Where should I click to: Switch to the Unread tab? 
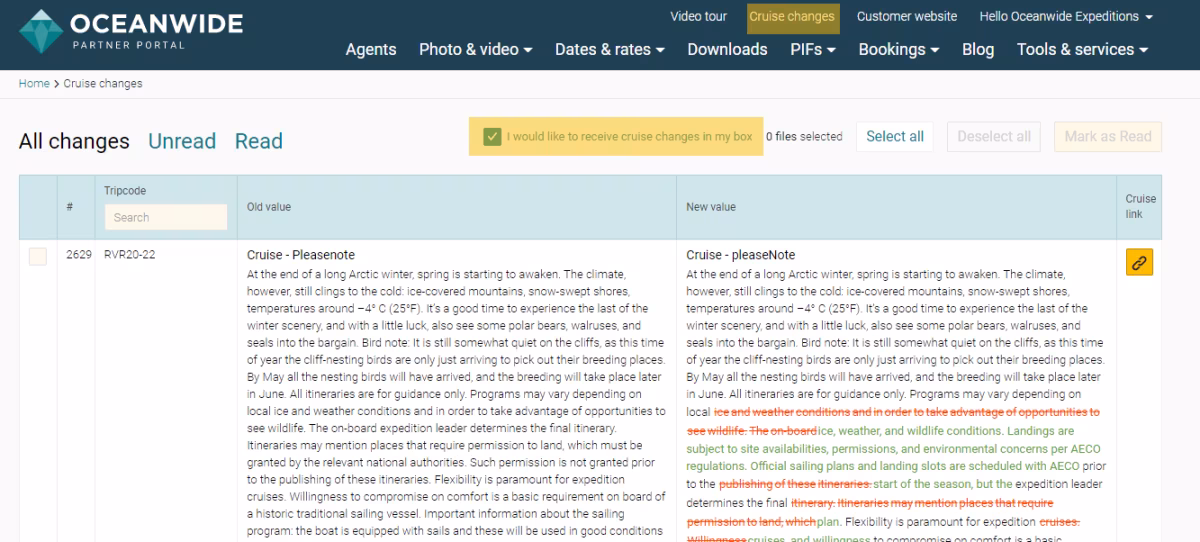(182, 141)
